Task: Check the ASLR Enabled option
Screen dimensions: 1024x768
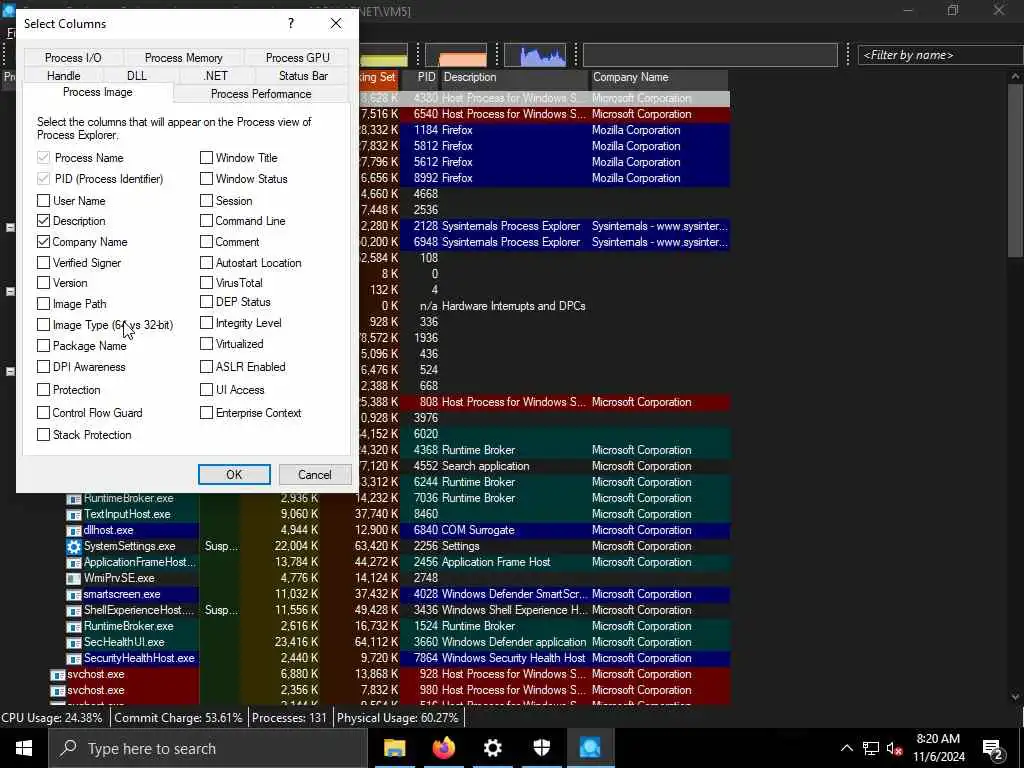Action: click(x=206, y=366)
